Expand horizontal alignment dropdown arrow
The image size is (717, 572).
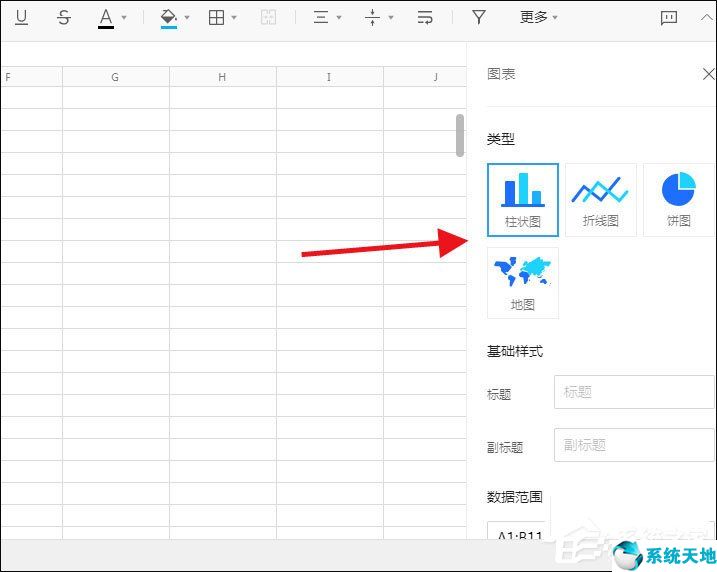pos(339,18)
